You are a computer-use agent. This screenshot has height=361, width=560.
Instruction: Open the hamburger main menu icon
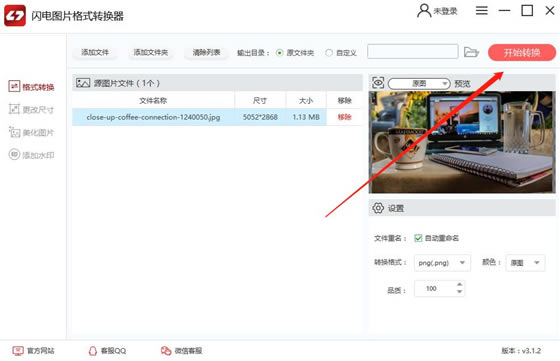(x=481, y=11)
